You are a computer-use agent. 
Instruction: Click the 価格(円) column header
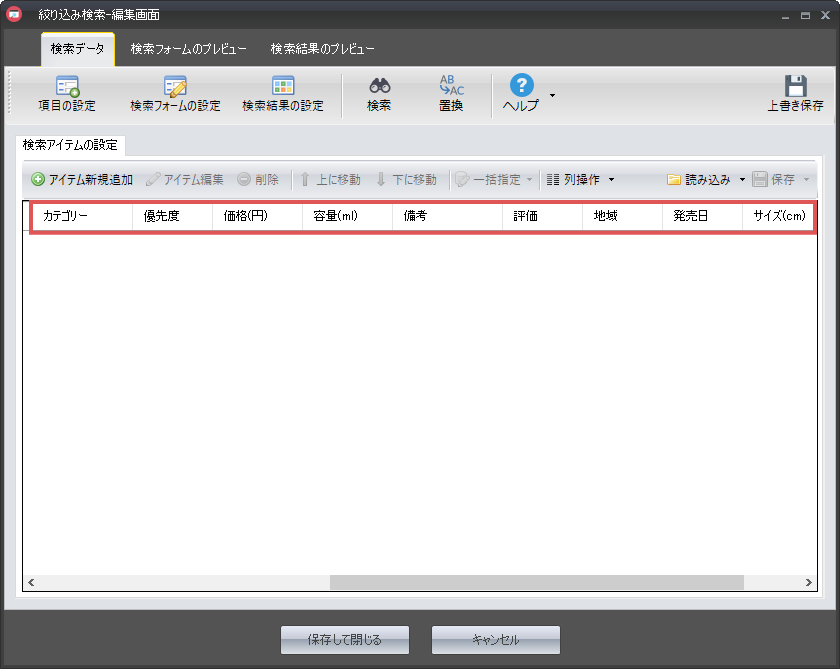pos(246,216)
